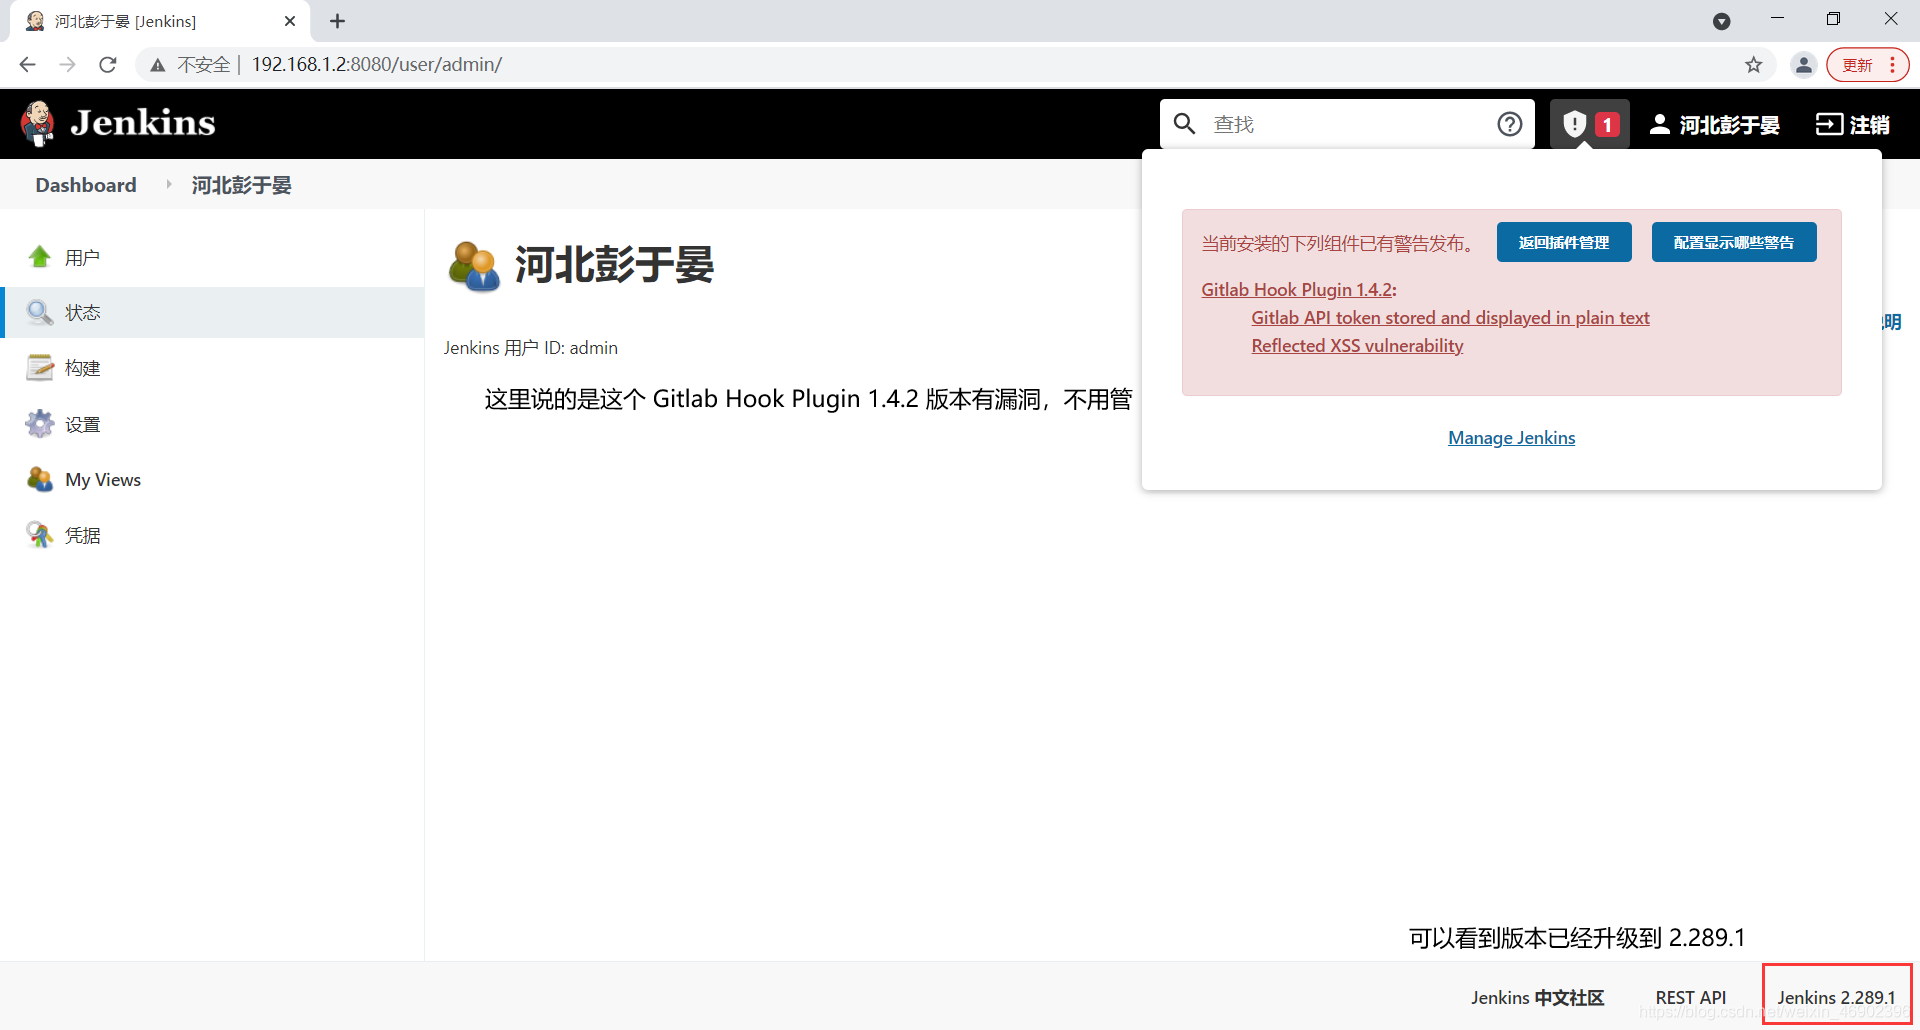Click the large user avatar icon beside heading
The image size is (1920, 1030).
(474, 266)
